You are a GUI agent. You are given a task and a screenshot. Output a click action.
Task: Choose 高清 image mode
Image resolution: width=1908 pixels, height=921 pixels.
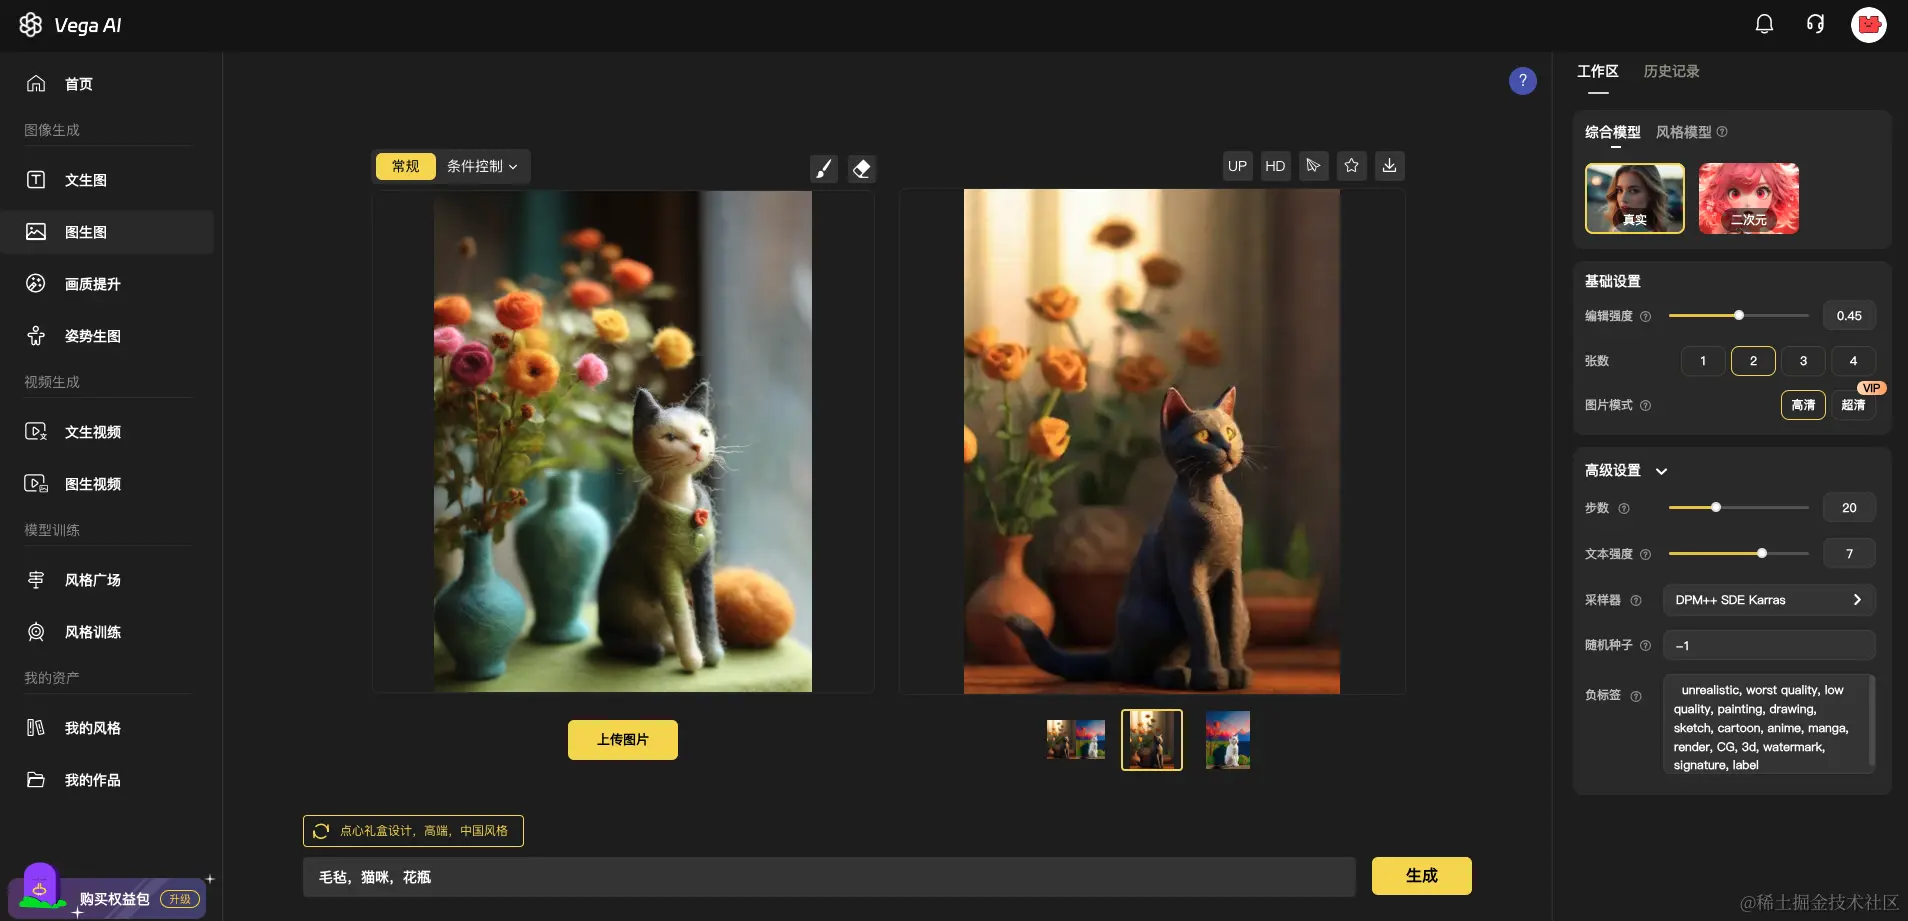click(x=1803, y=405)
